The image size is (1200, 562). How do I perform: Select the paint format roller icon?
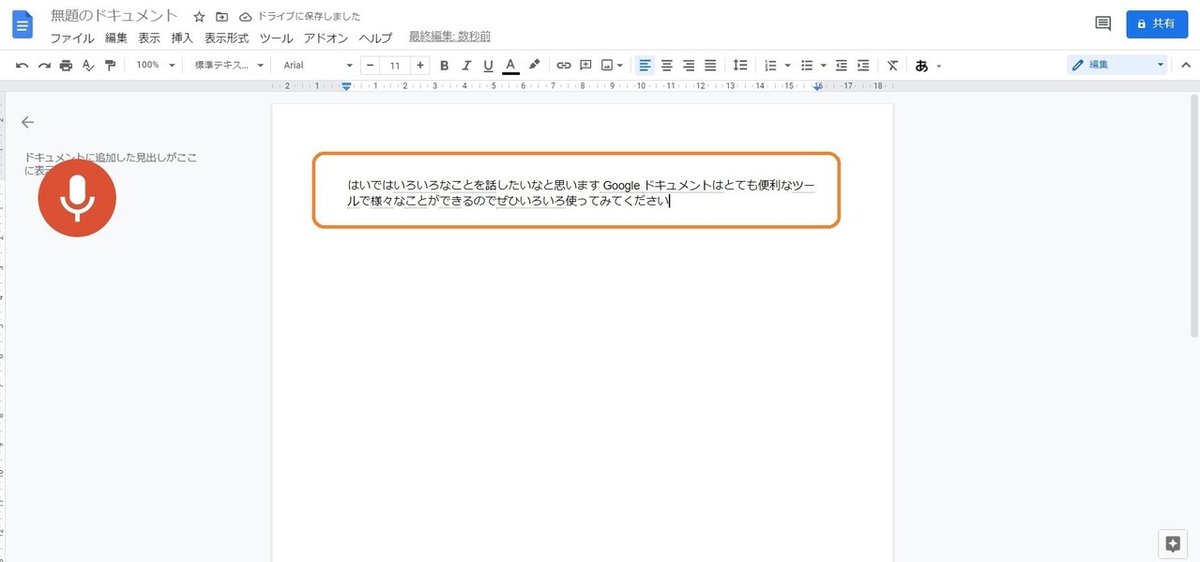[x=110, y=65]
